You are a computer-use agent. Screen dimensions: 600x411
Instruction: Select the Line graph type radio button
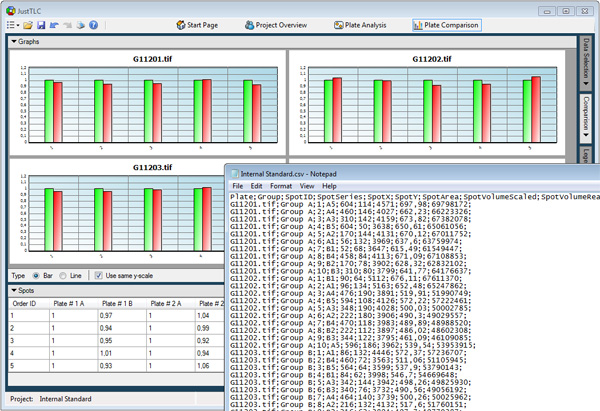point(63,276)
